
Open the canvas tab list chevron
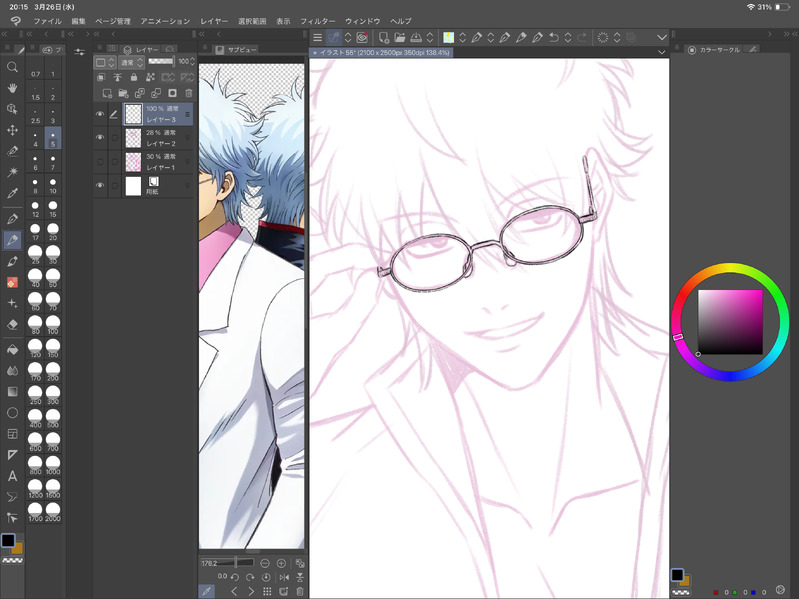661,52
